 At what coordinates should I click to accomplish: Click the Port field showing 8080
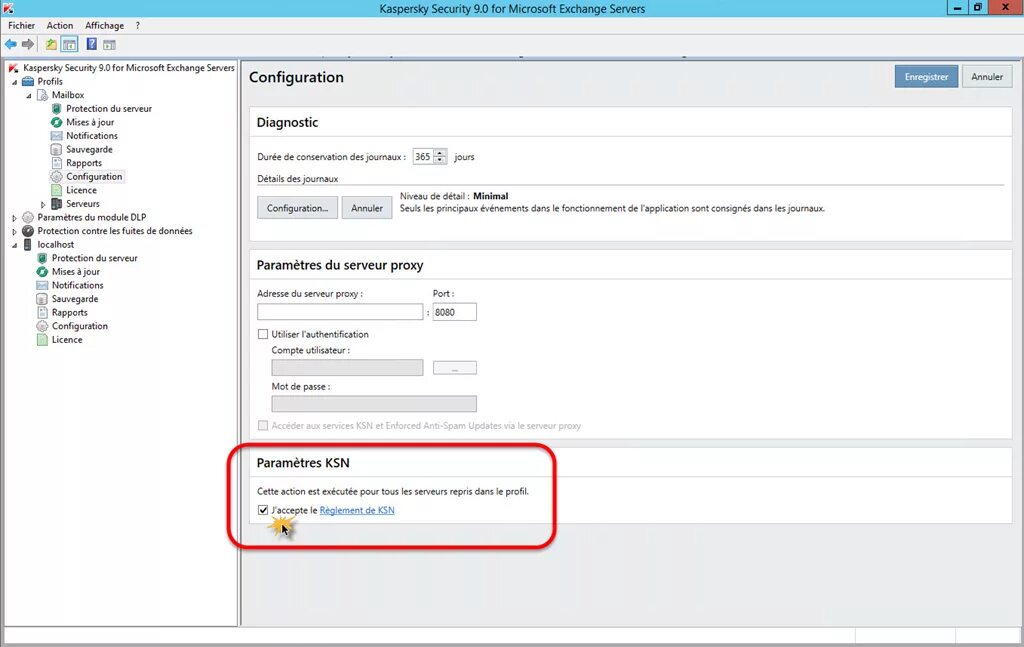coord(455,312)
